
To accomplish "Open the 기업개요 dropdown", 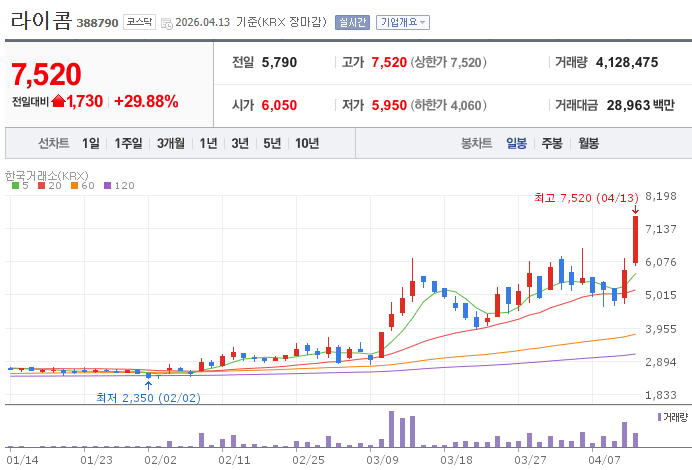I will click(402, 22).
